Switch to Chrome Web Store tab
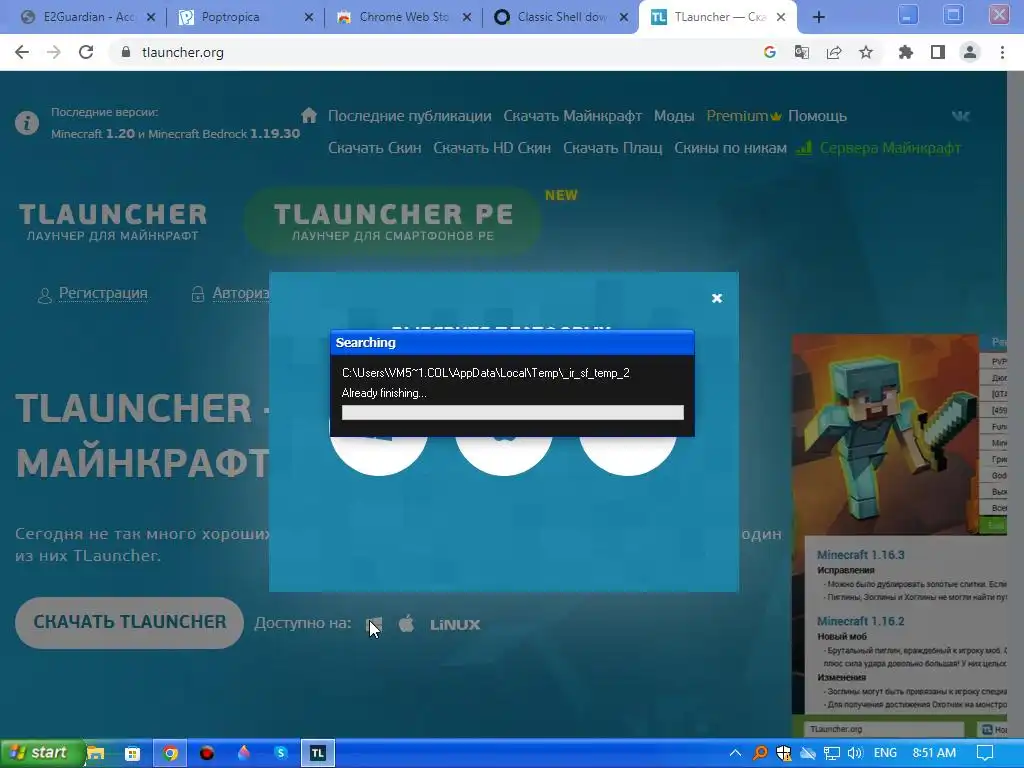Screen dimensions: 1024x768 [x=404, y=17]
